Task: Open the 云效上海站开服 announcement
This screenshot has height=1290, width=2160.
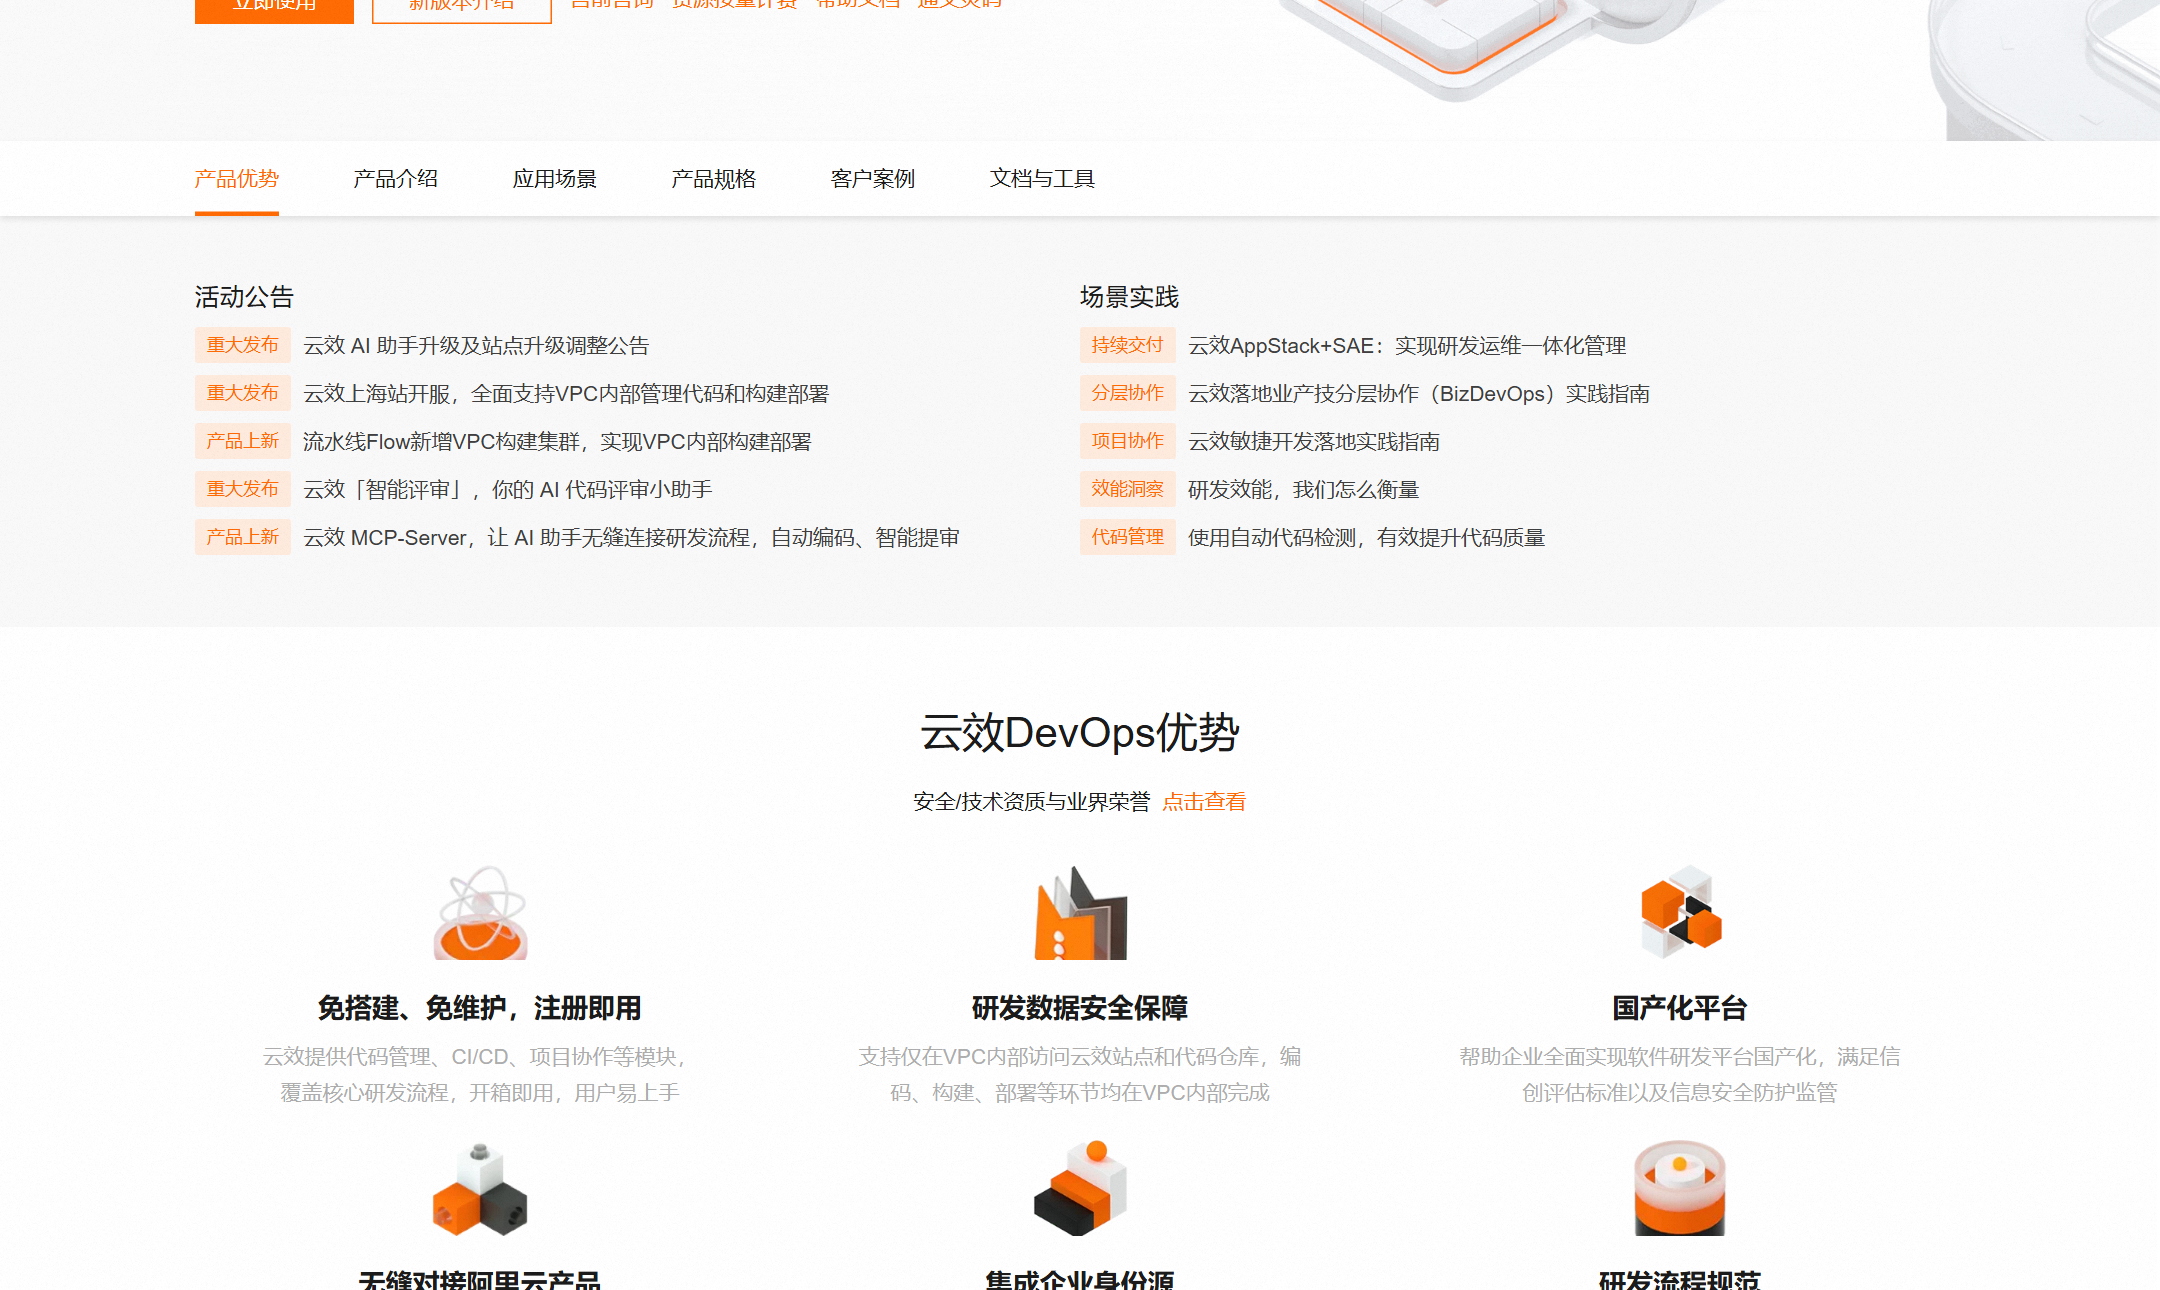Action: (x=566, y=394)
